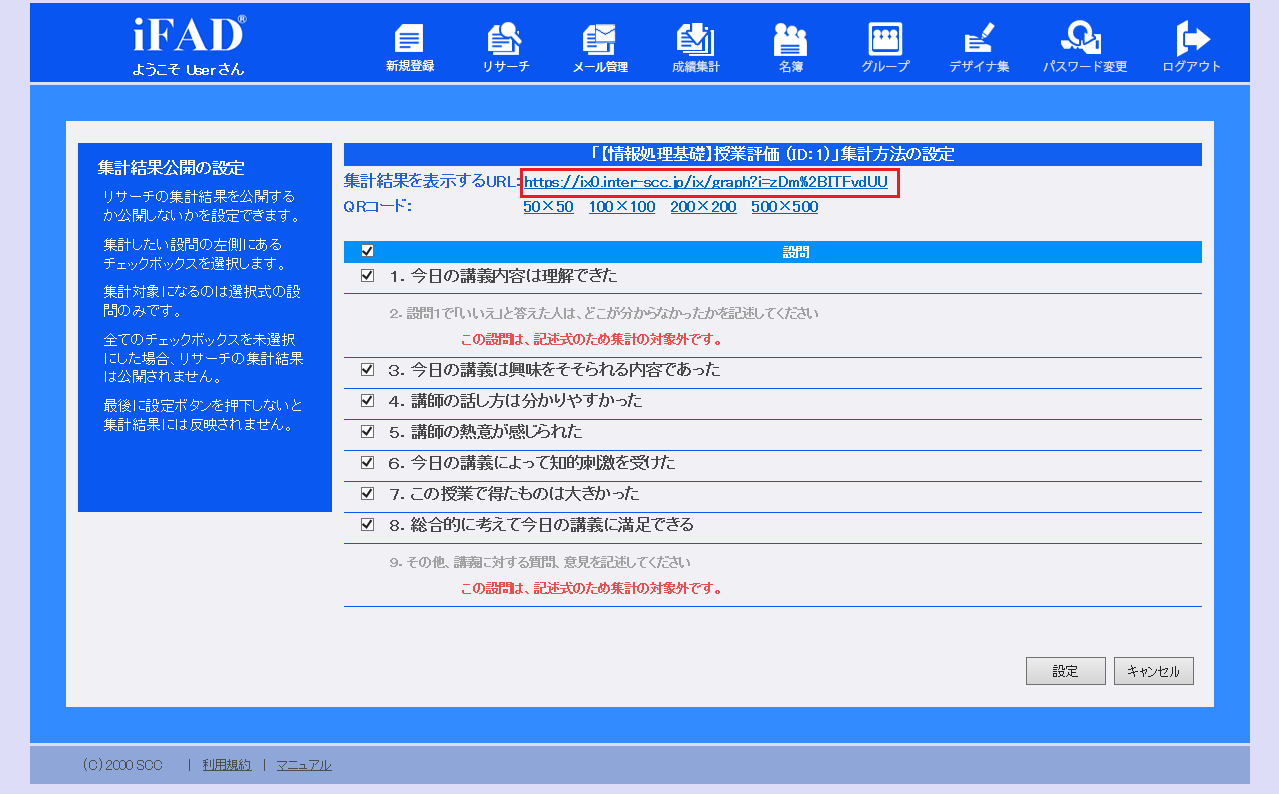The image size is (1279, 794).
Task: Open the リサーチ icon
Action: click(505, 48)
